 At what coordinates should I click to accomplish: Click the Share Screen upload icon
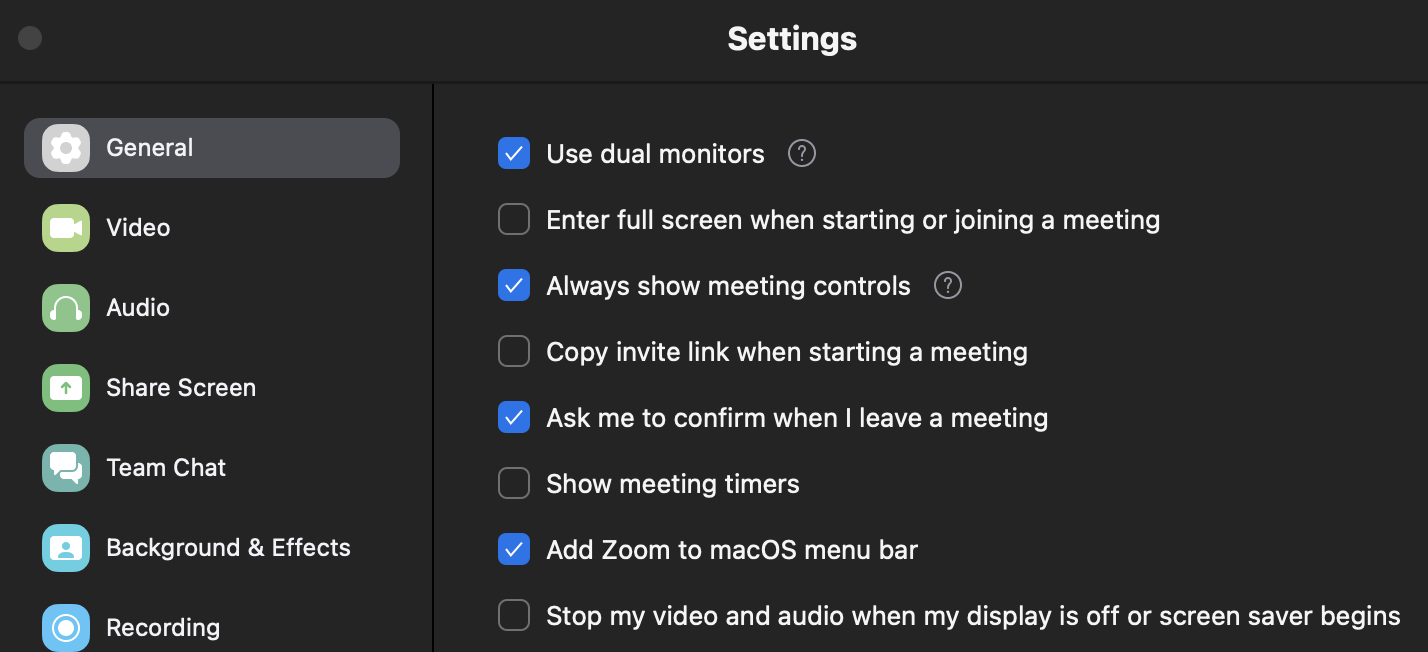click(x=65, y=387)
